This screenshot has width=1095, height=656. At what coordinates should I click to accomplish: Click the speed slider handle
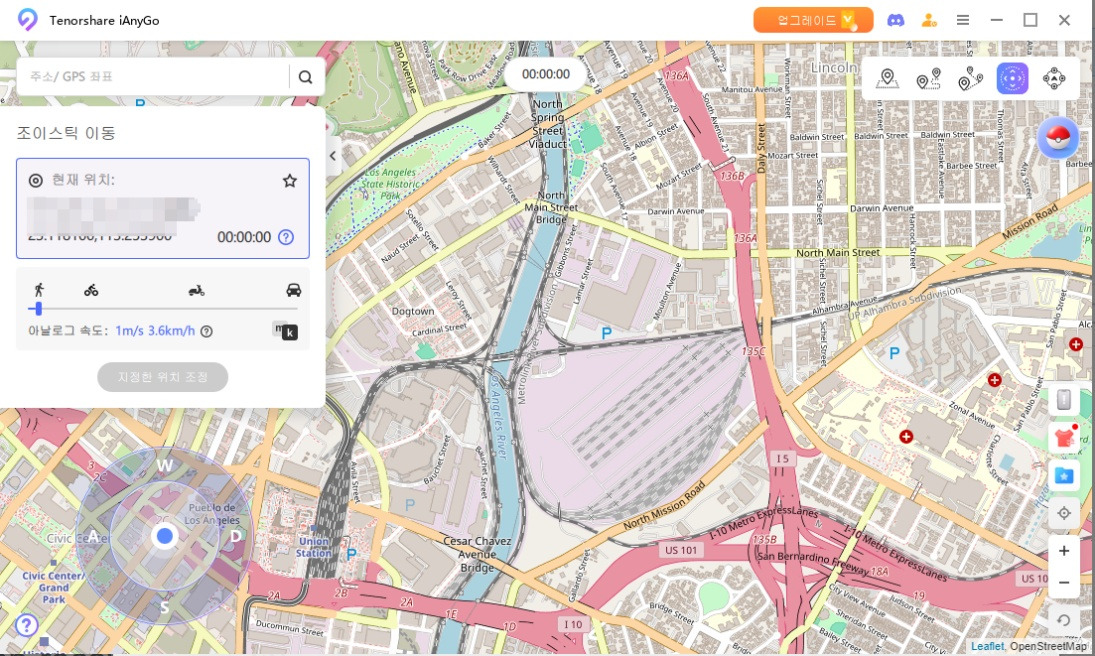(38, 308)
